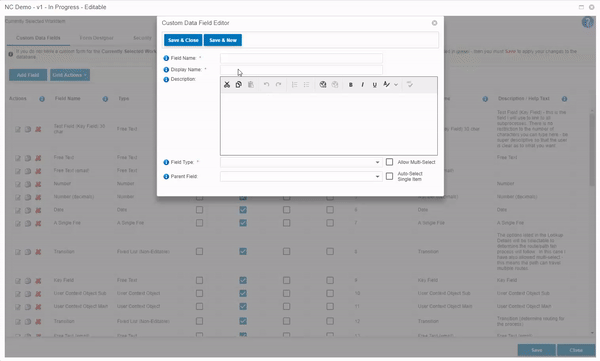Uncheck the ticked checkbox in the Key Field row
Viewport: 600px width, 361px height.
point(243,280)
